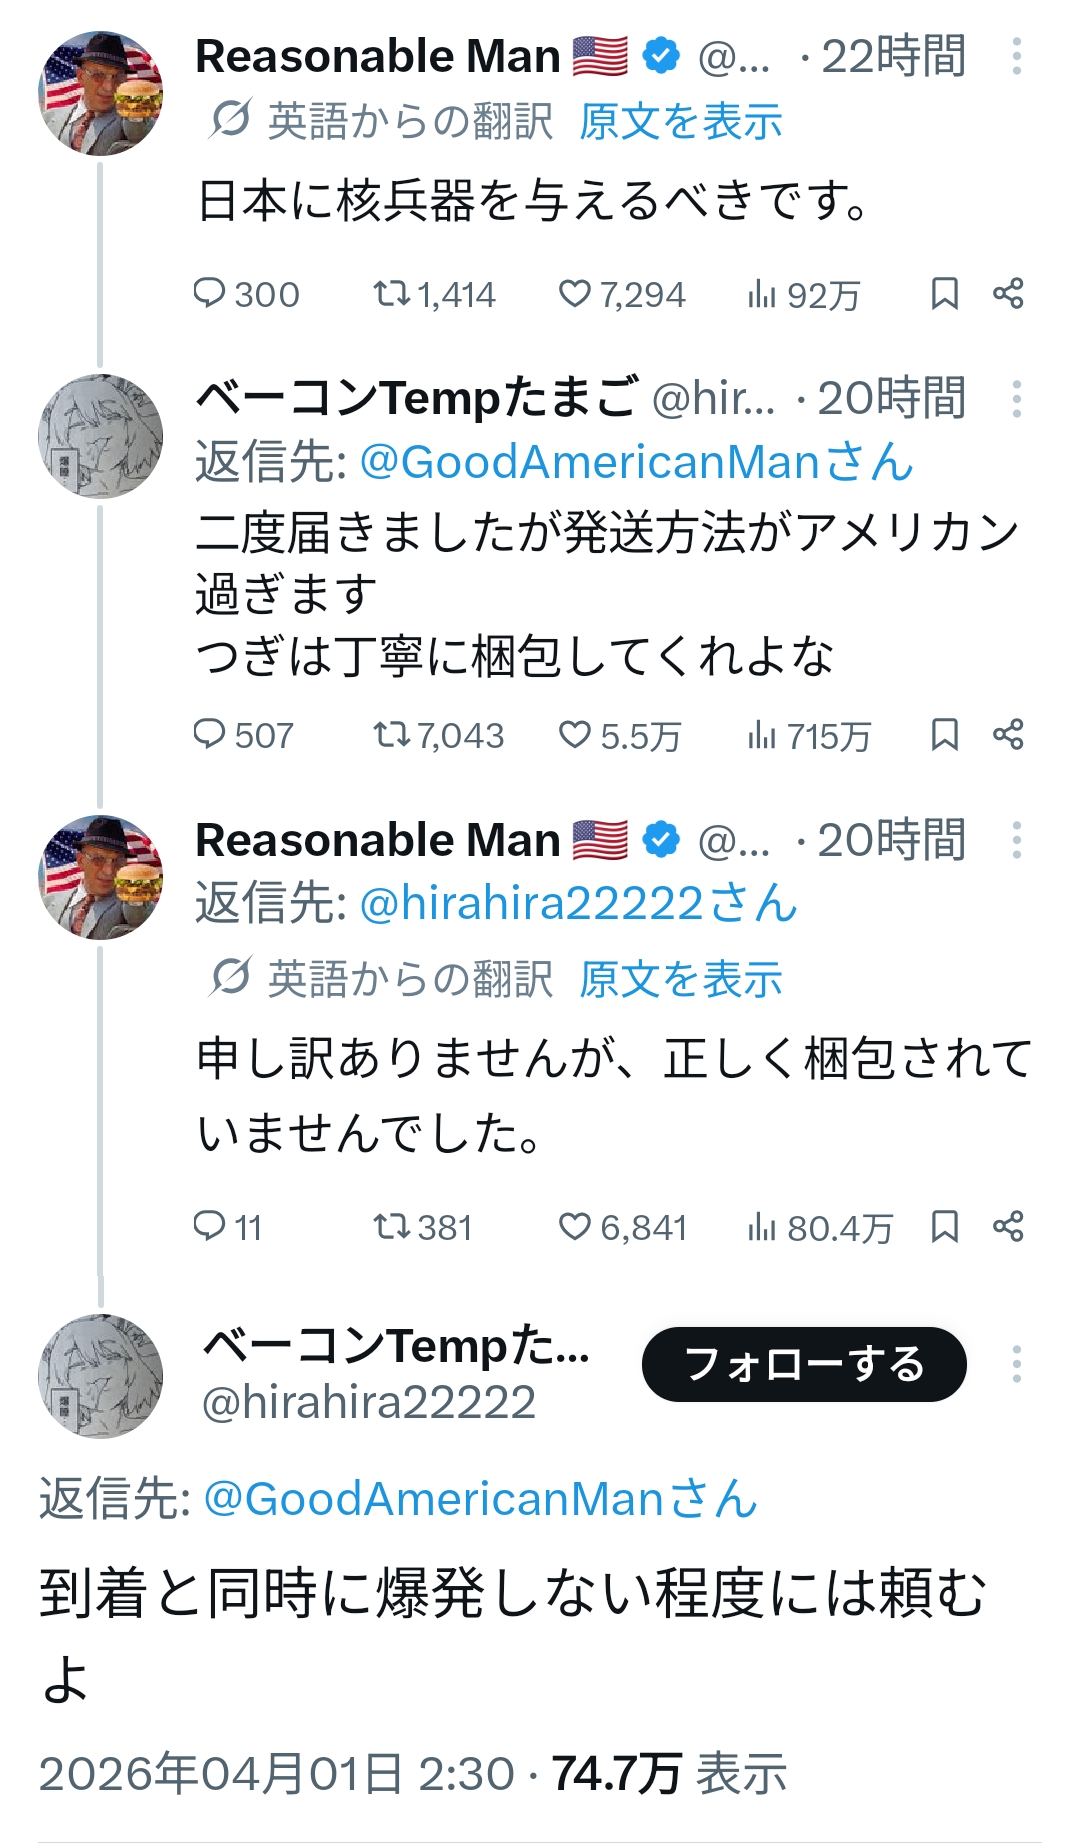Viewport: 1080px width, 1843px height.
Task: Bookmark the first tweet in thread
Action: point(944,294)
